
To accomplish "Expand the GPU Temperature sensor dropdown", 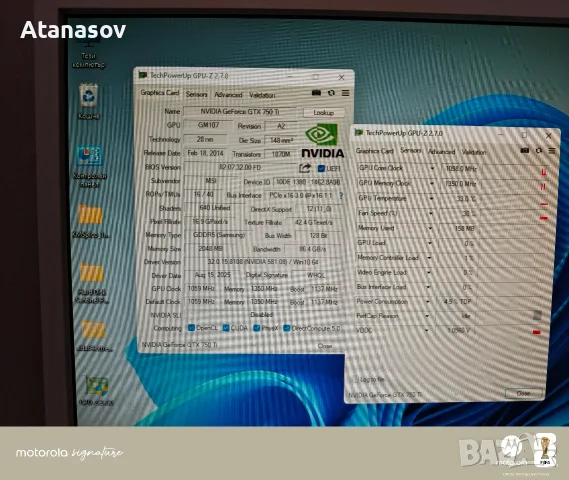I will point(431,198).
